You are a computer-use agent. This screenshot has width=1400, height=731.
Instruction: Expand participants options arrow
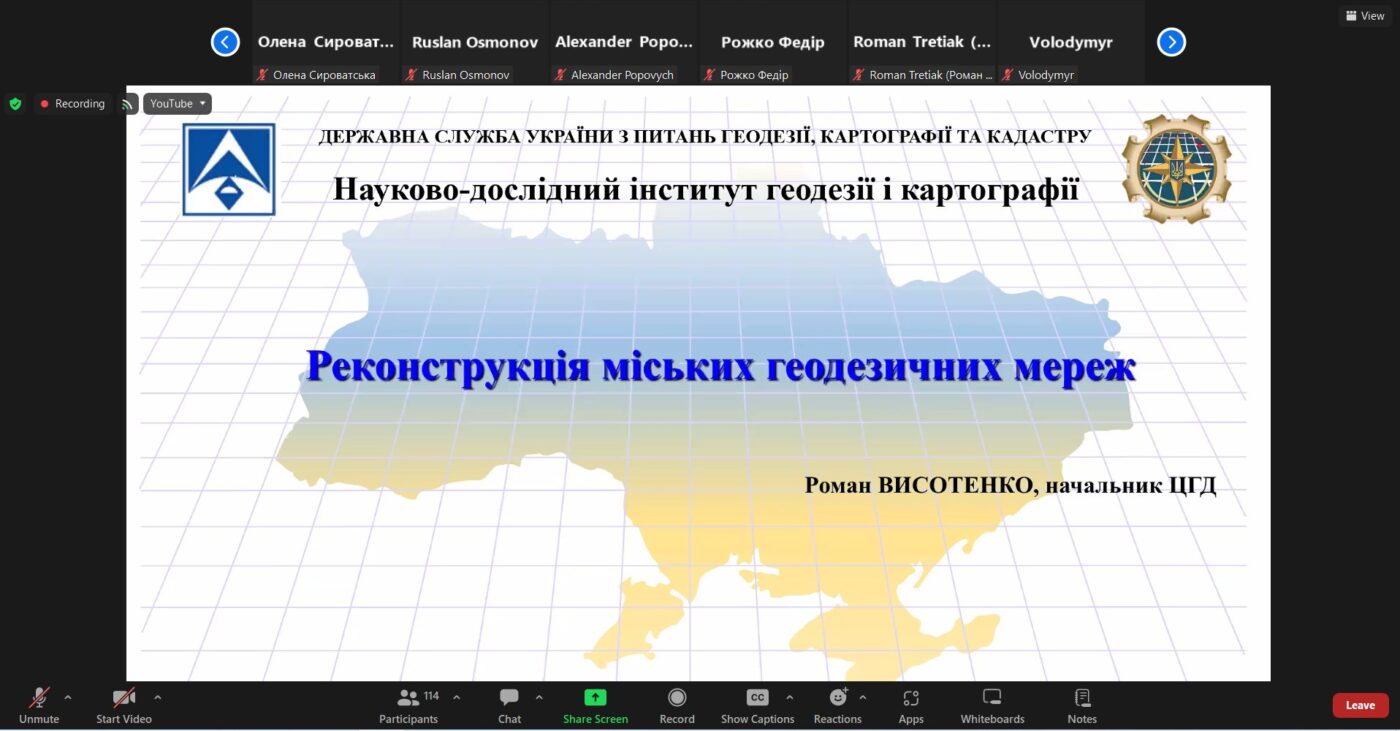457,698
